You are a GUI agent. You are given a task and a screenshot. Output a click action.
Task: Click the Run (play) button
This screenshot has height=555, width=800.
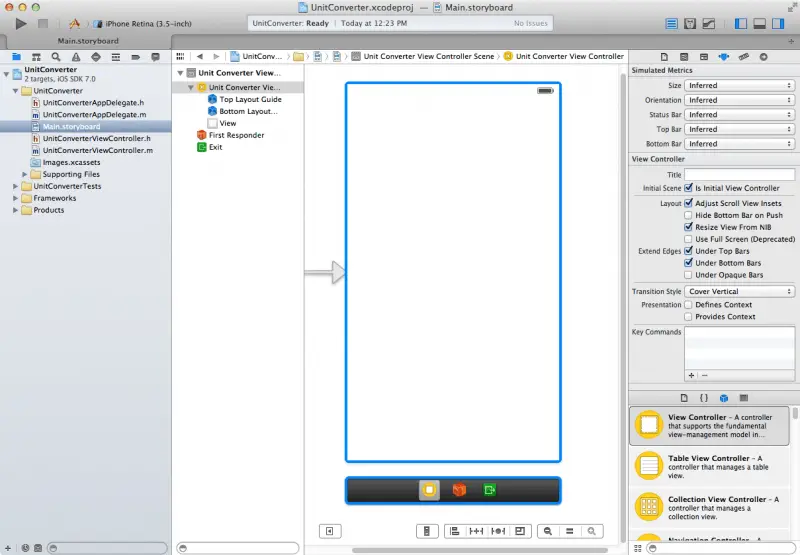(20, 22)
